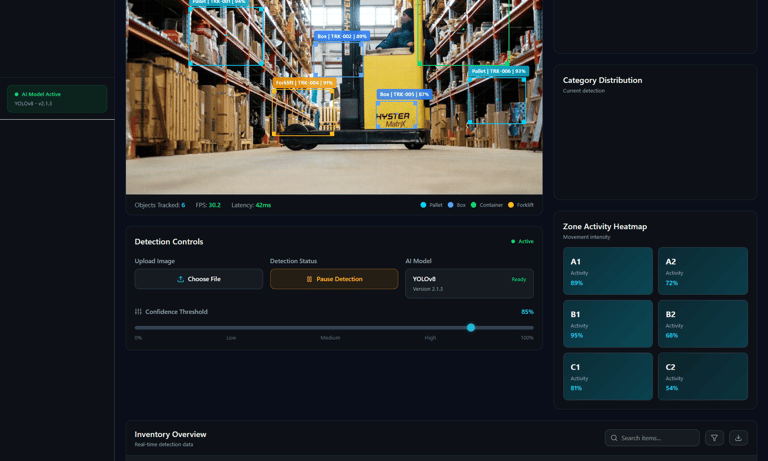Select zone B1 in the heatmap

coord(607,324)
